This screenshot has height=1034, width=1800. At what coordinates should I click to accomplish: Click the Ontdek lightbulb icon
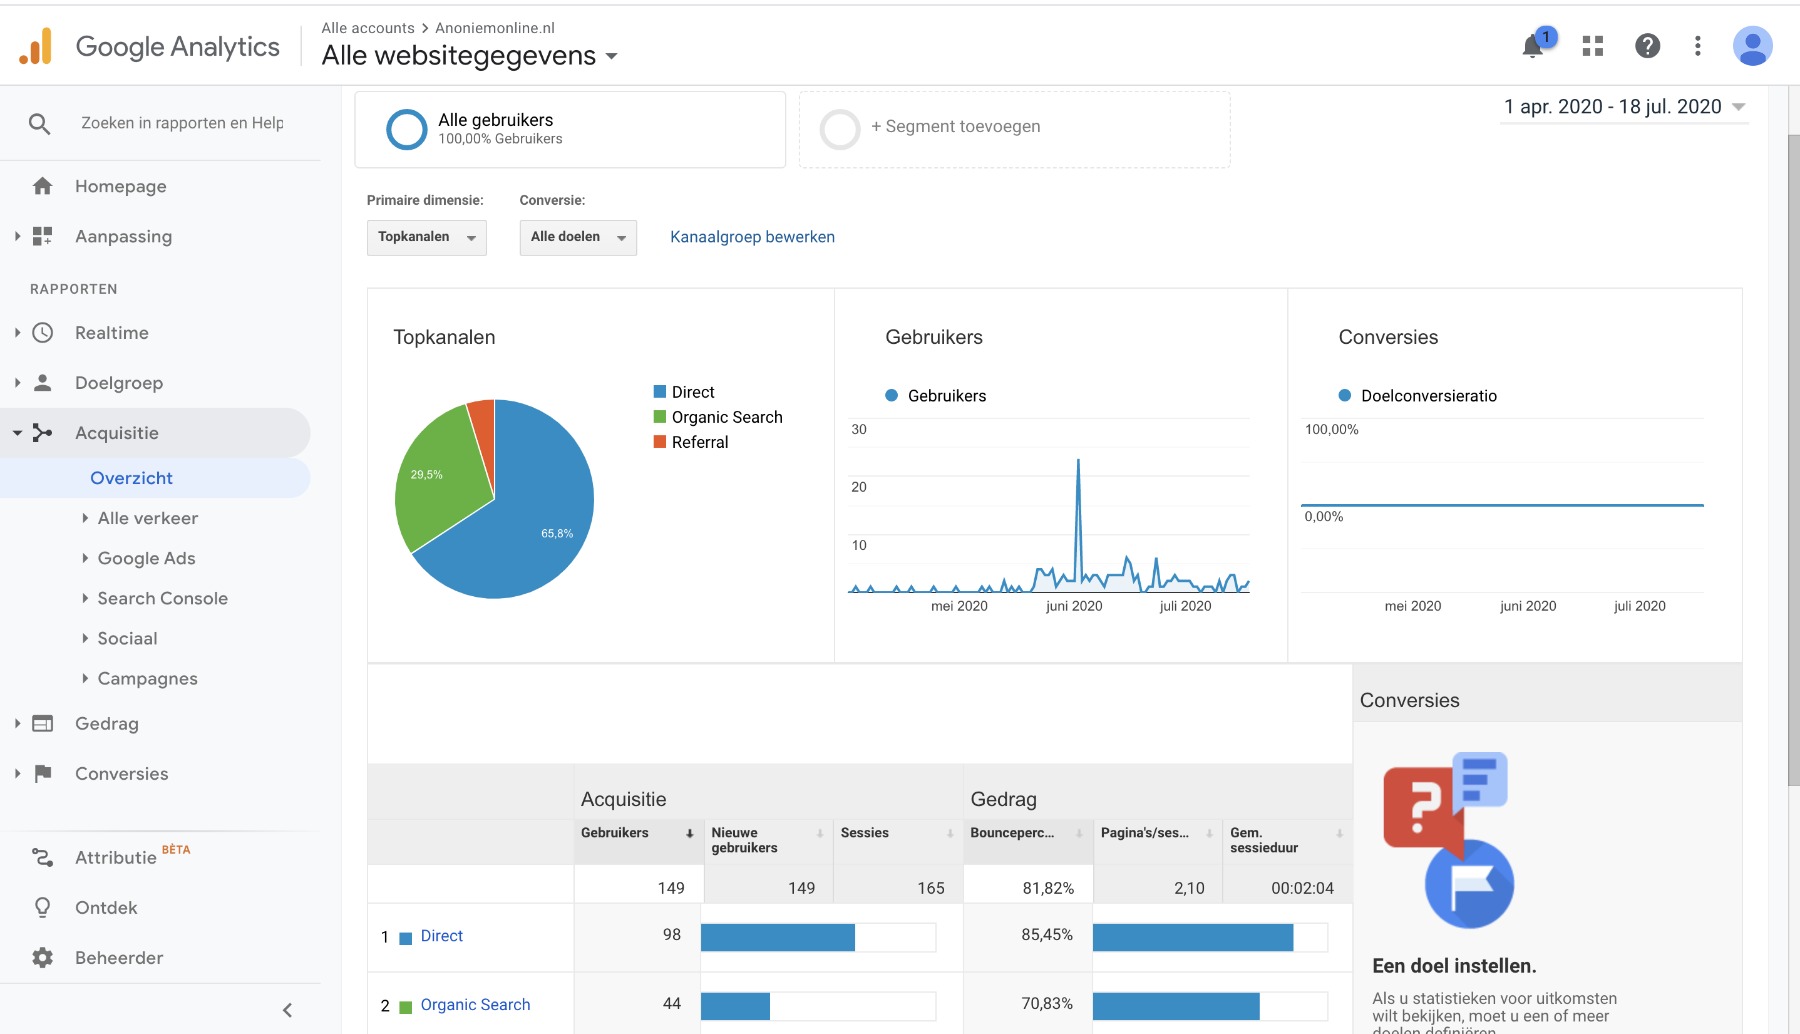(x=42, y=907)
